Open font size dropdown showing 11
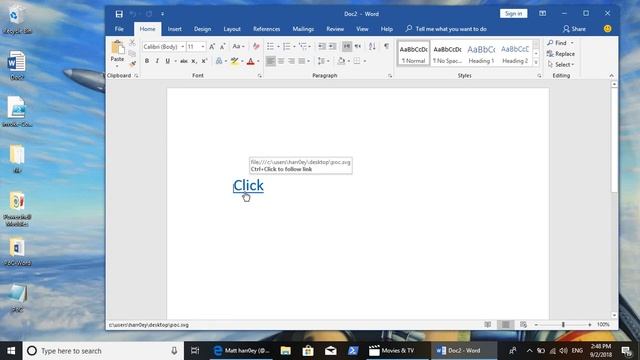Screen dimensions: 640x360 tap(203, 47)
